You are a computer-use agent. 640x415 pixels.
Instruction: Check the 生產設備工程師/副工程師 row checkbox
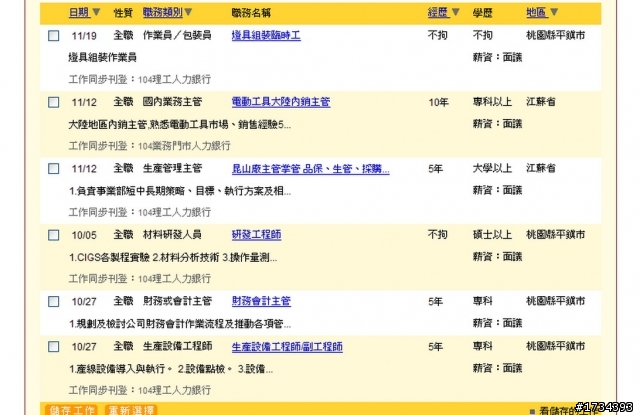(x=53, y=346)
